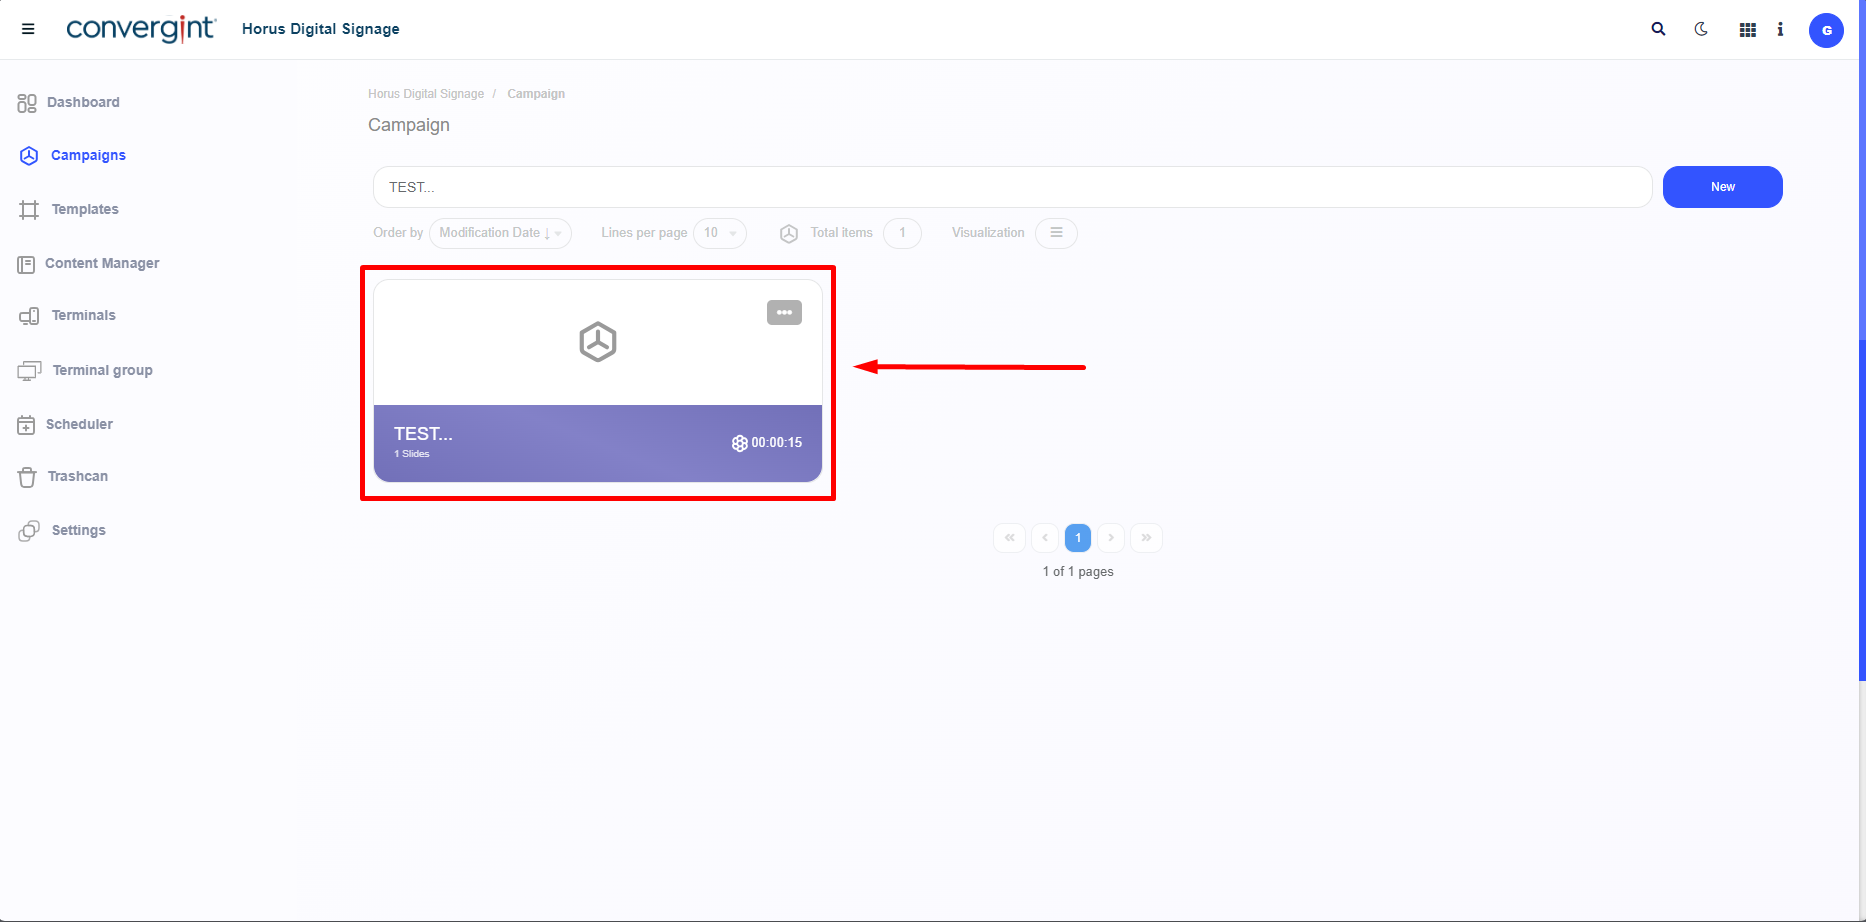
Task: Click the hamburger menu icon
Action: [28, 29]
